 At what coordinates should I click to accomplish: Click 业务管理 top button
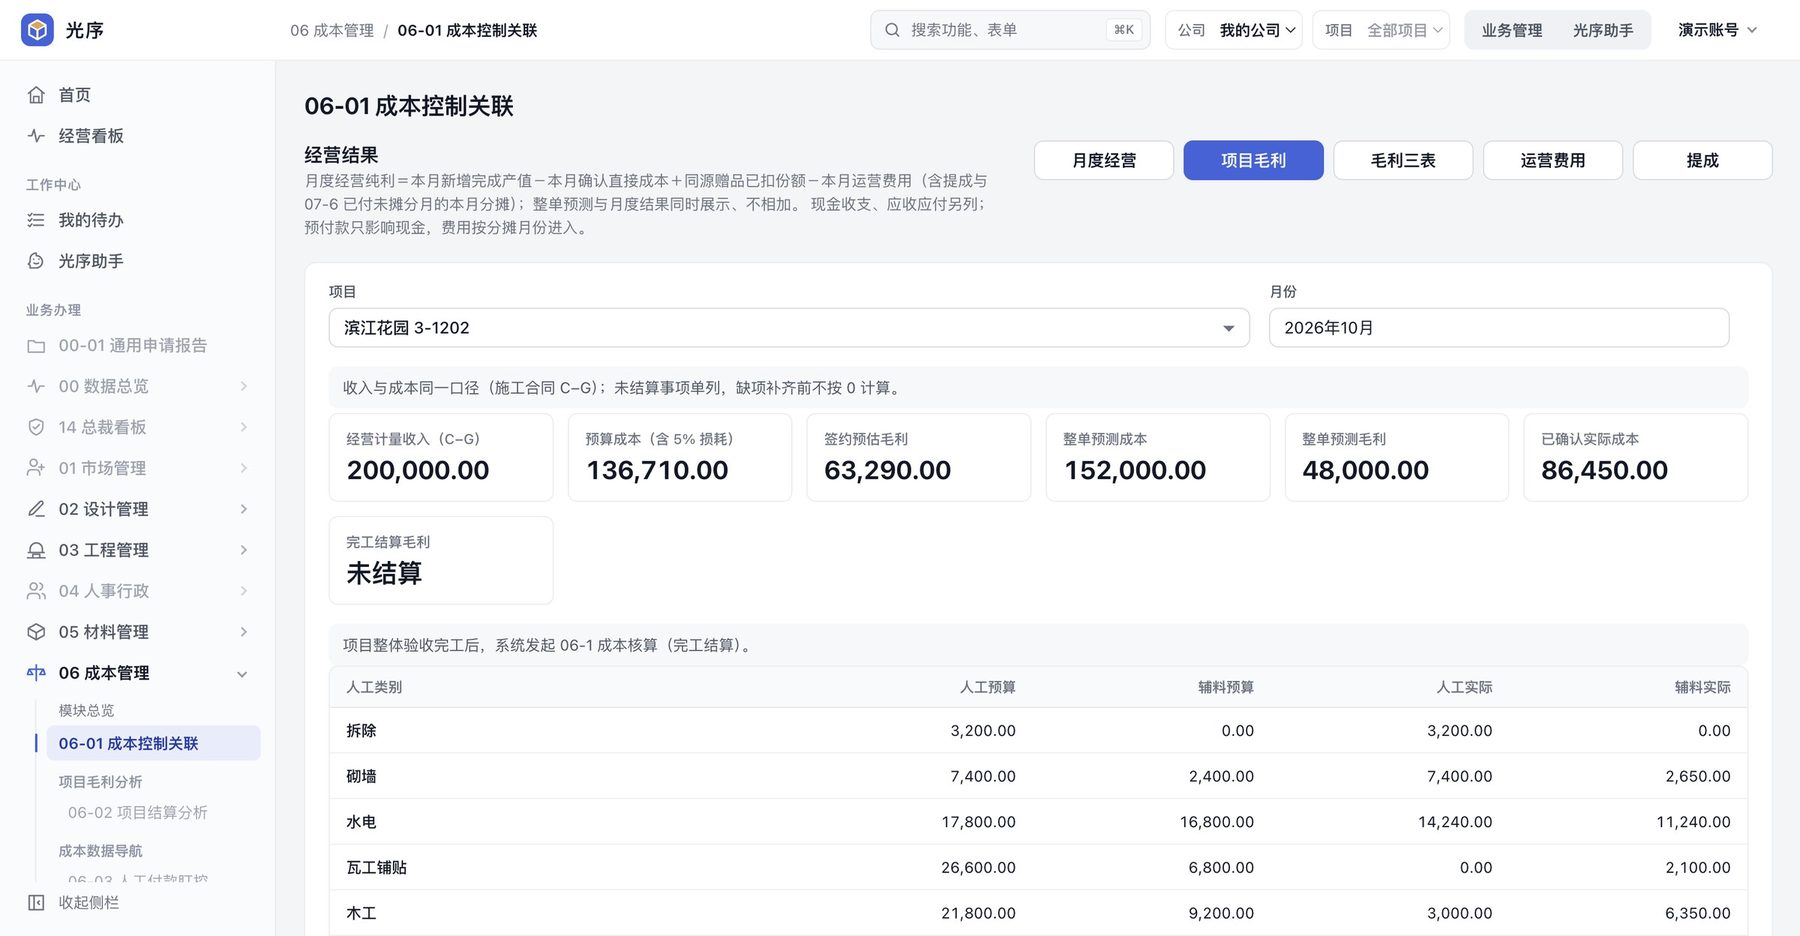1512,30
